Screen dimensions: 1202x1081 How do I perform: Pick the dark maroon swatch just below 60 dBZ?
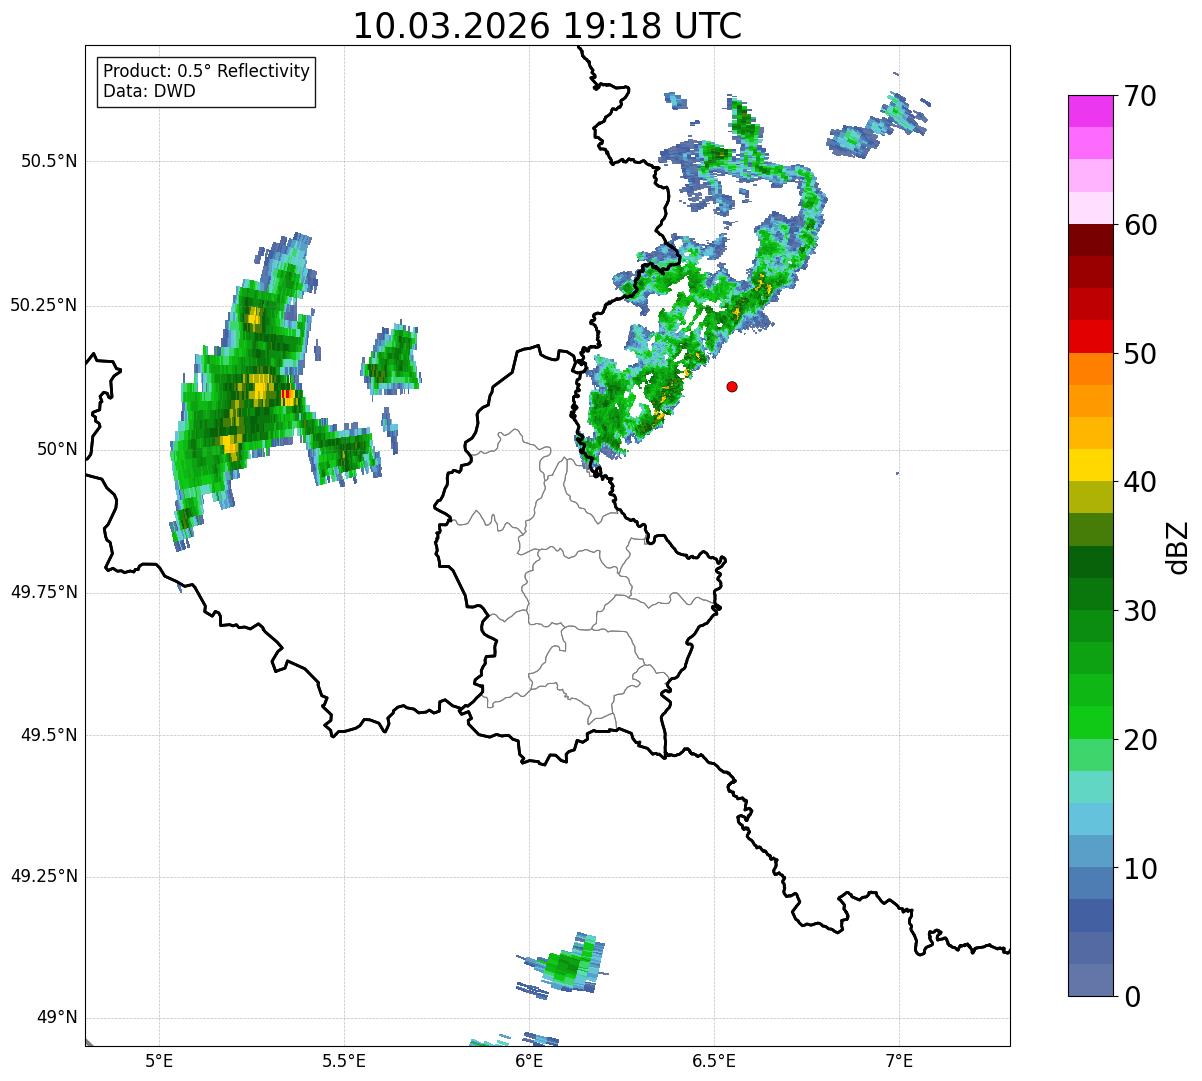coord(1090,240)
